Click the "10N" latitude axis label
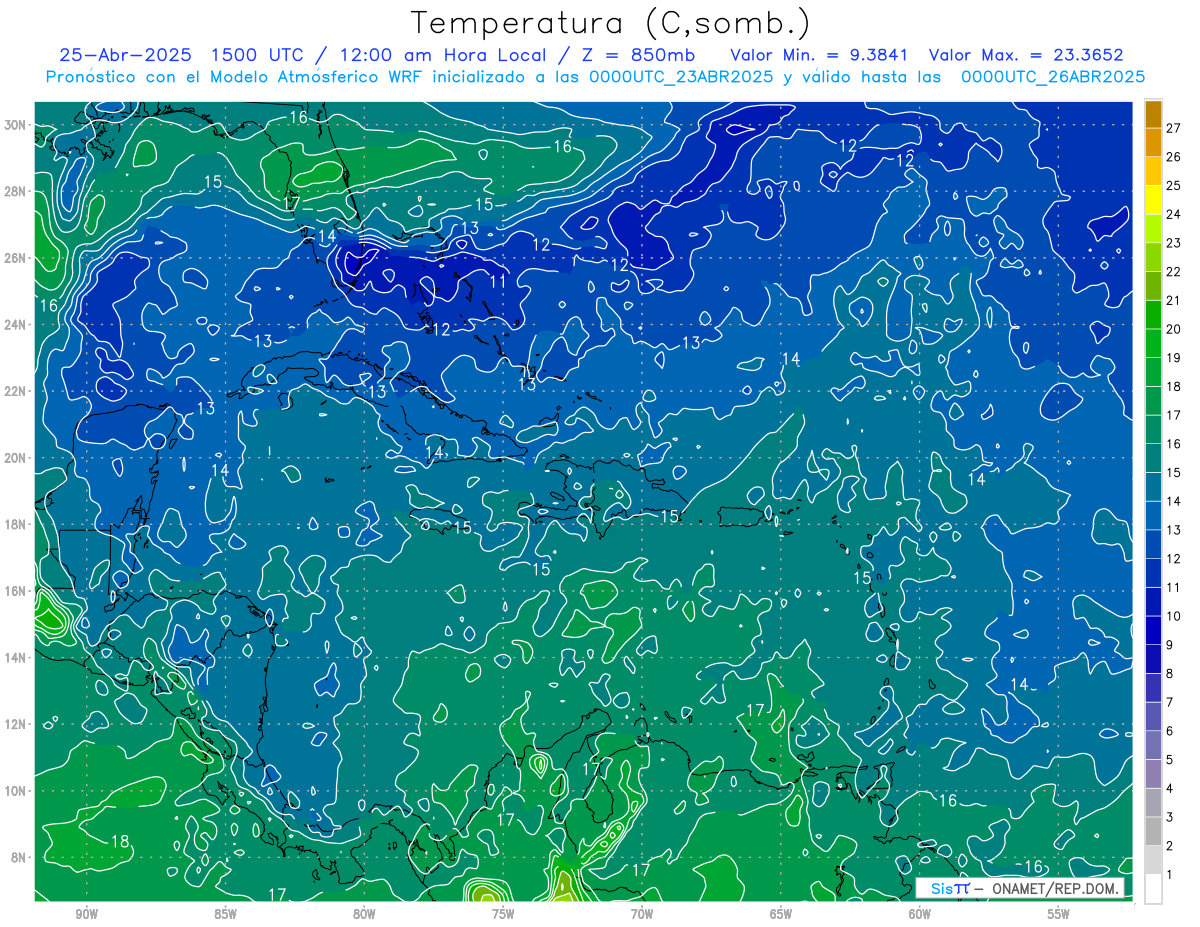 point(17,790)
